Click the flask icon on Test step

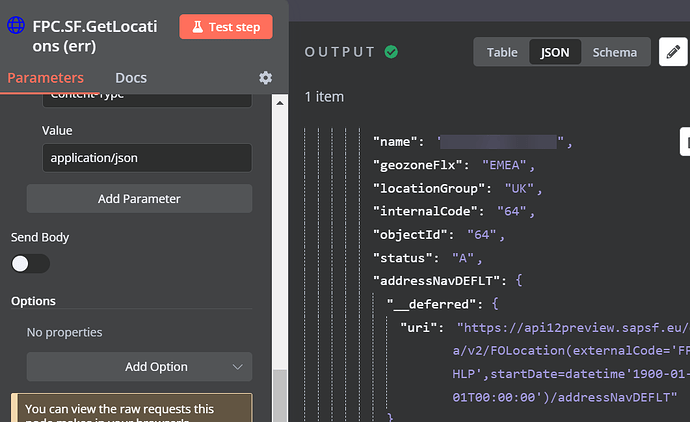pos(198,27)
